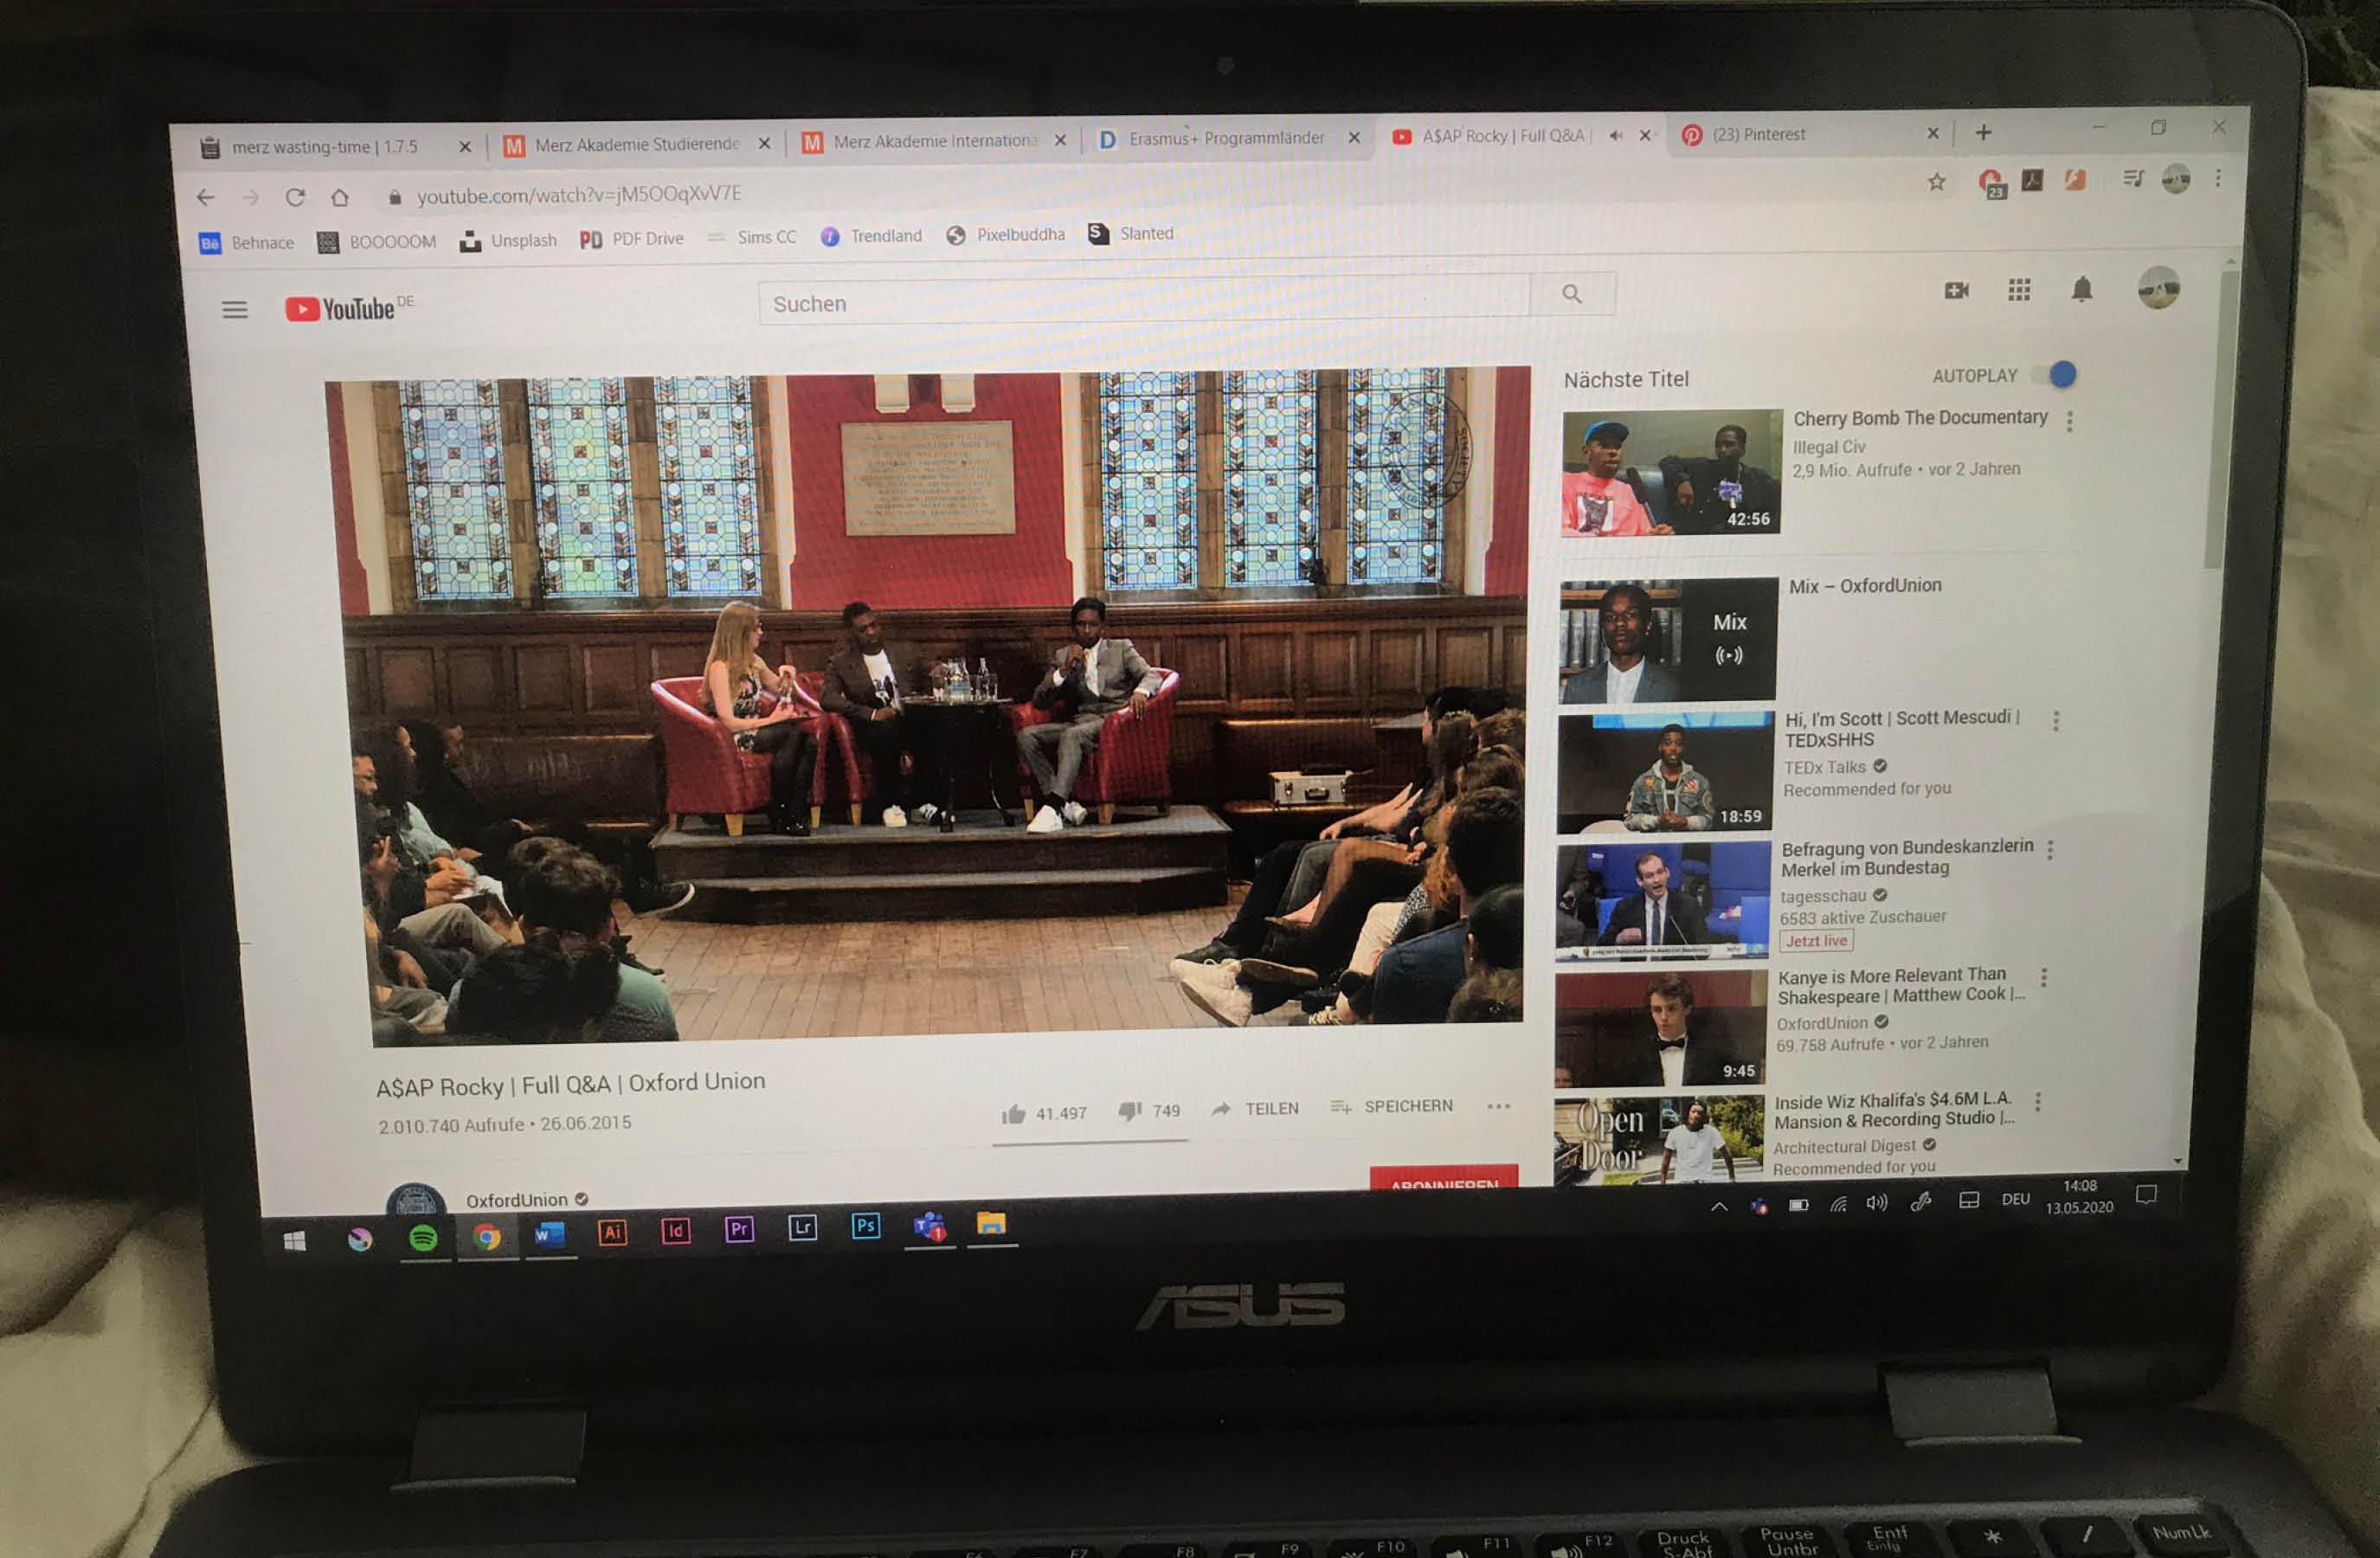Open the create video camera icon
2380x1558 pixels.
point(1956,290)
